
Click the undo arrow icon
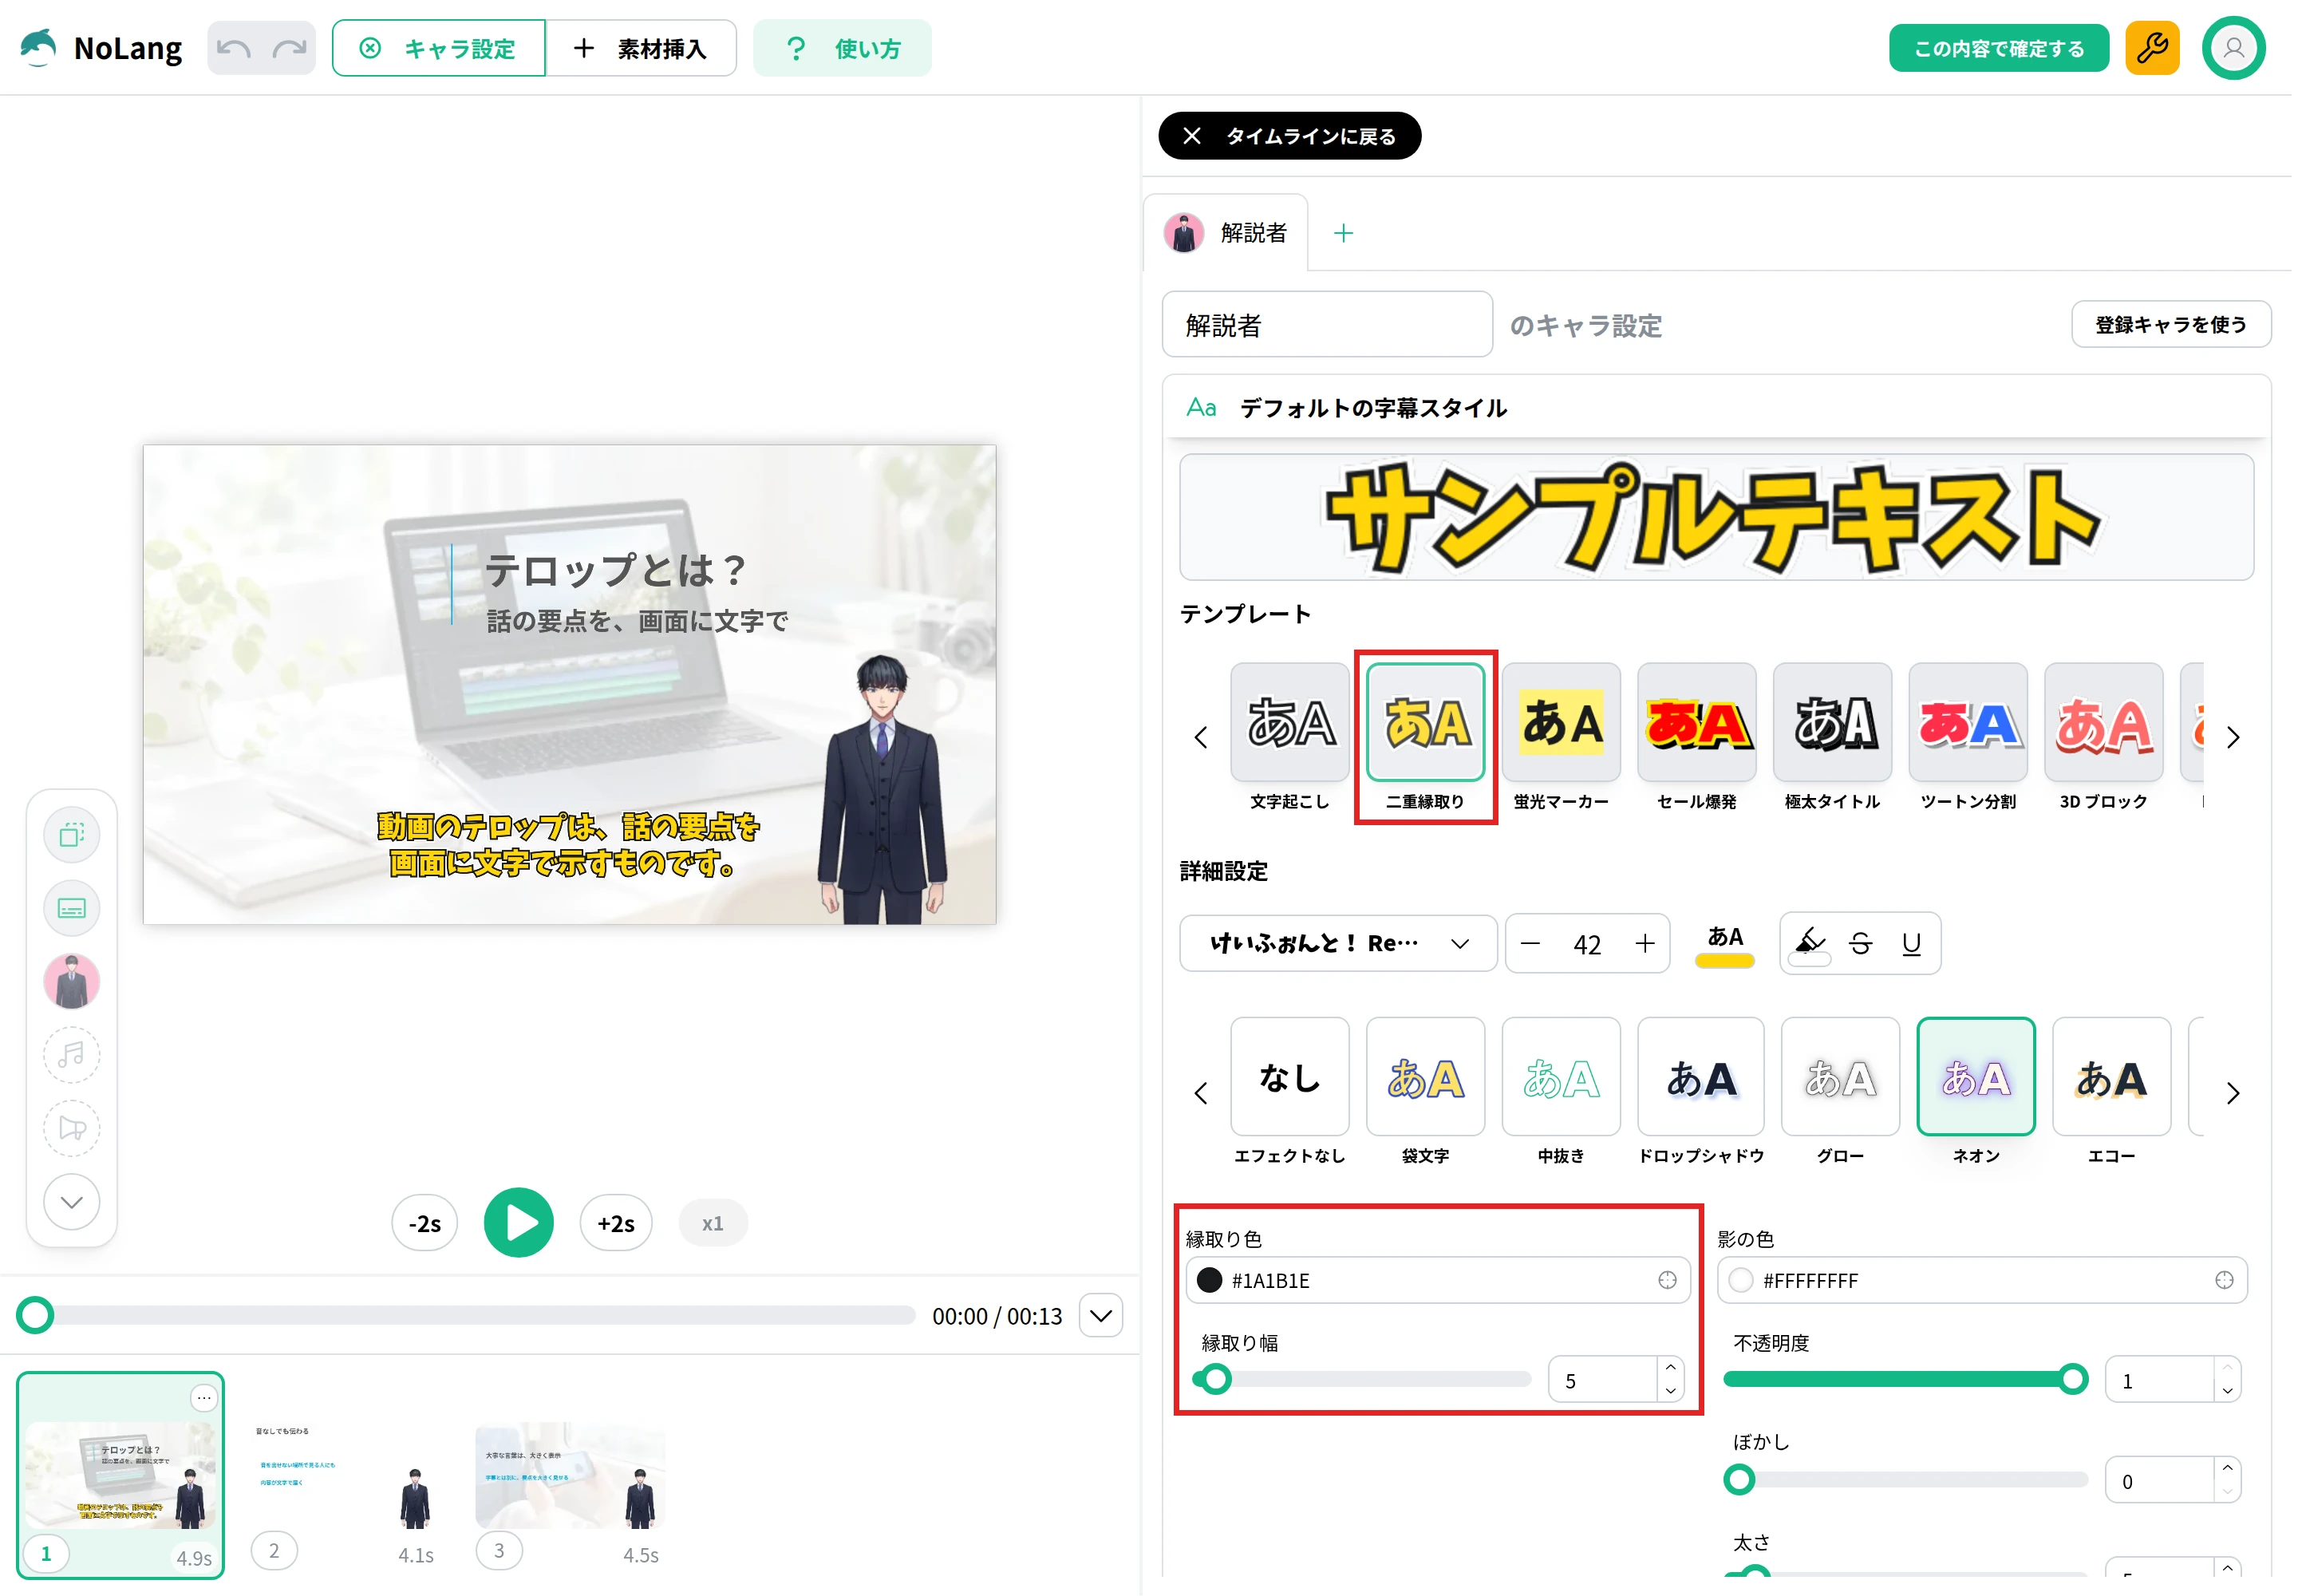coord(234,48)
